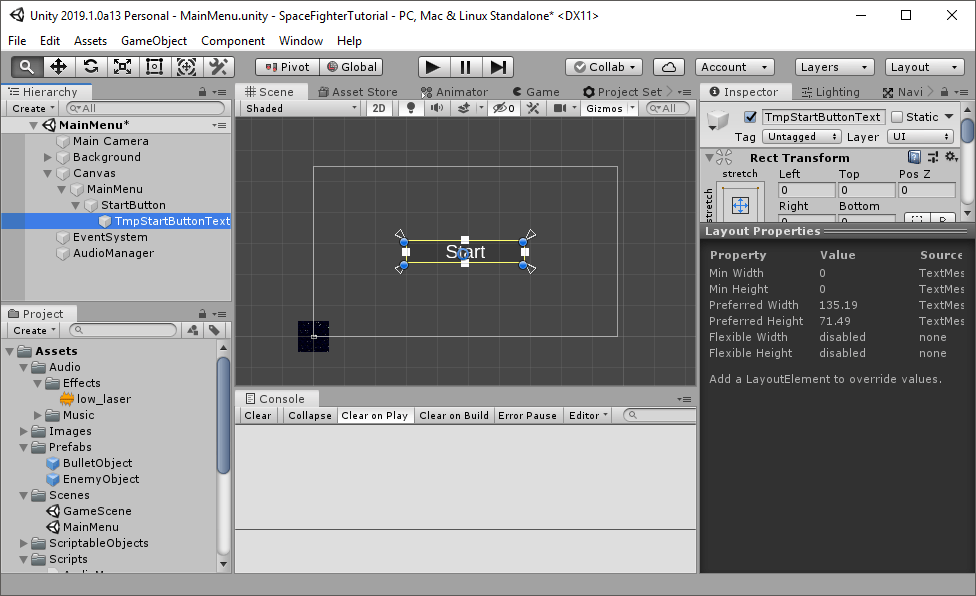Click the Pause playback button
The image size is (976, 596).
(466, 67)
